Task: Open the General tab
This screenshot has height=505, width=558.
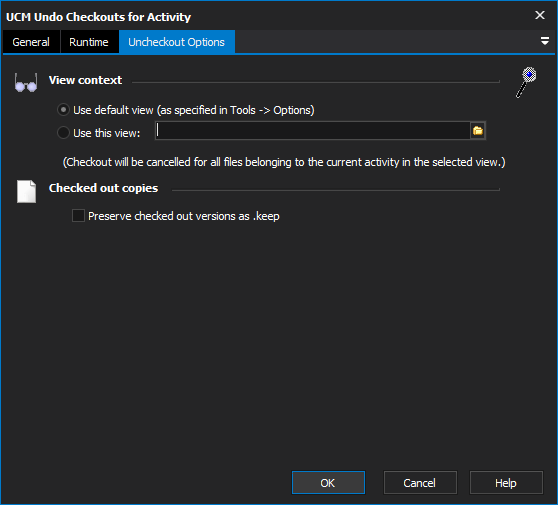Action: 31,42
